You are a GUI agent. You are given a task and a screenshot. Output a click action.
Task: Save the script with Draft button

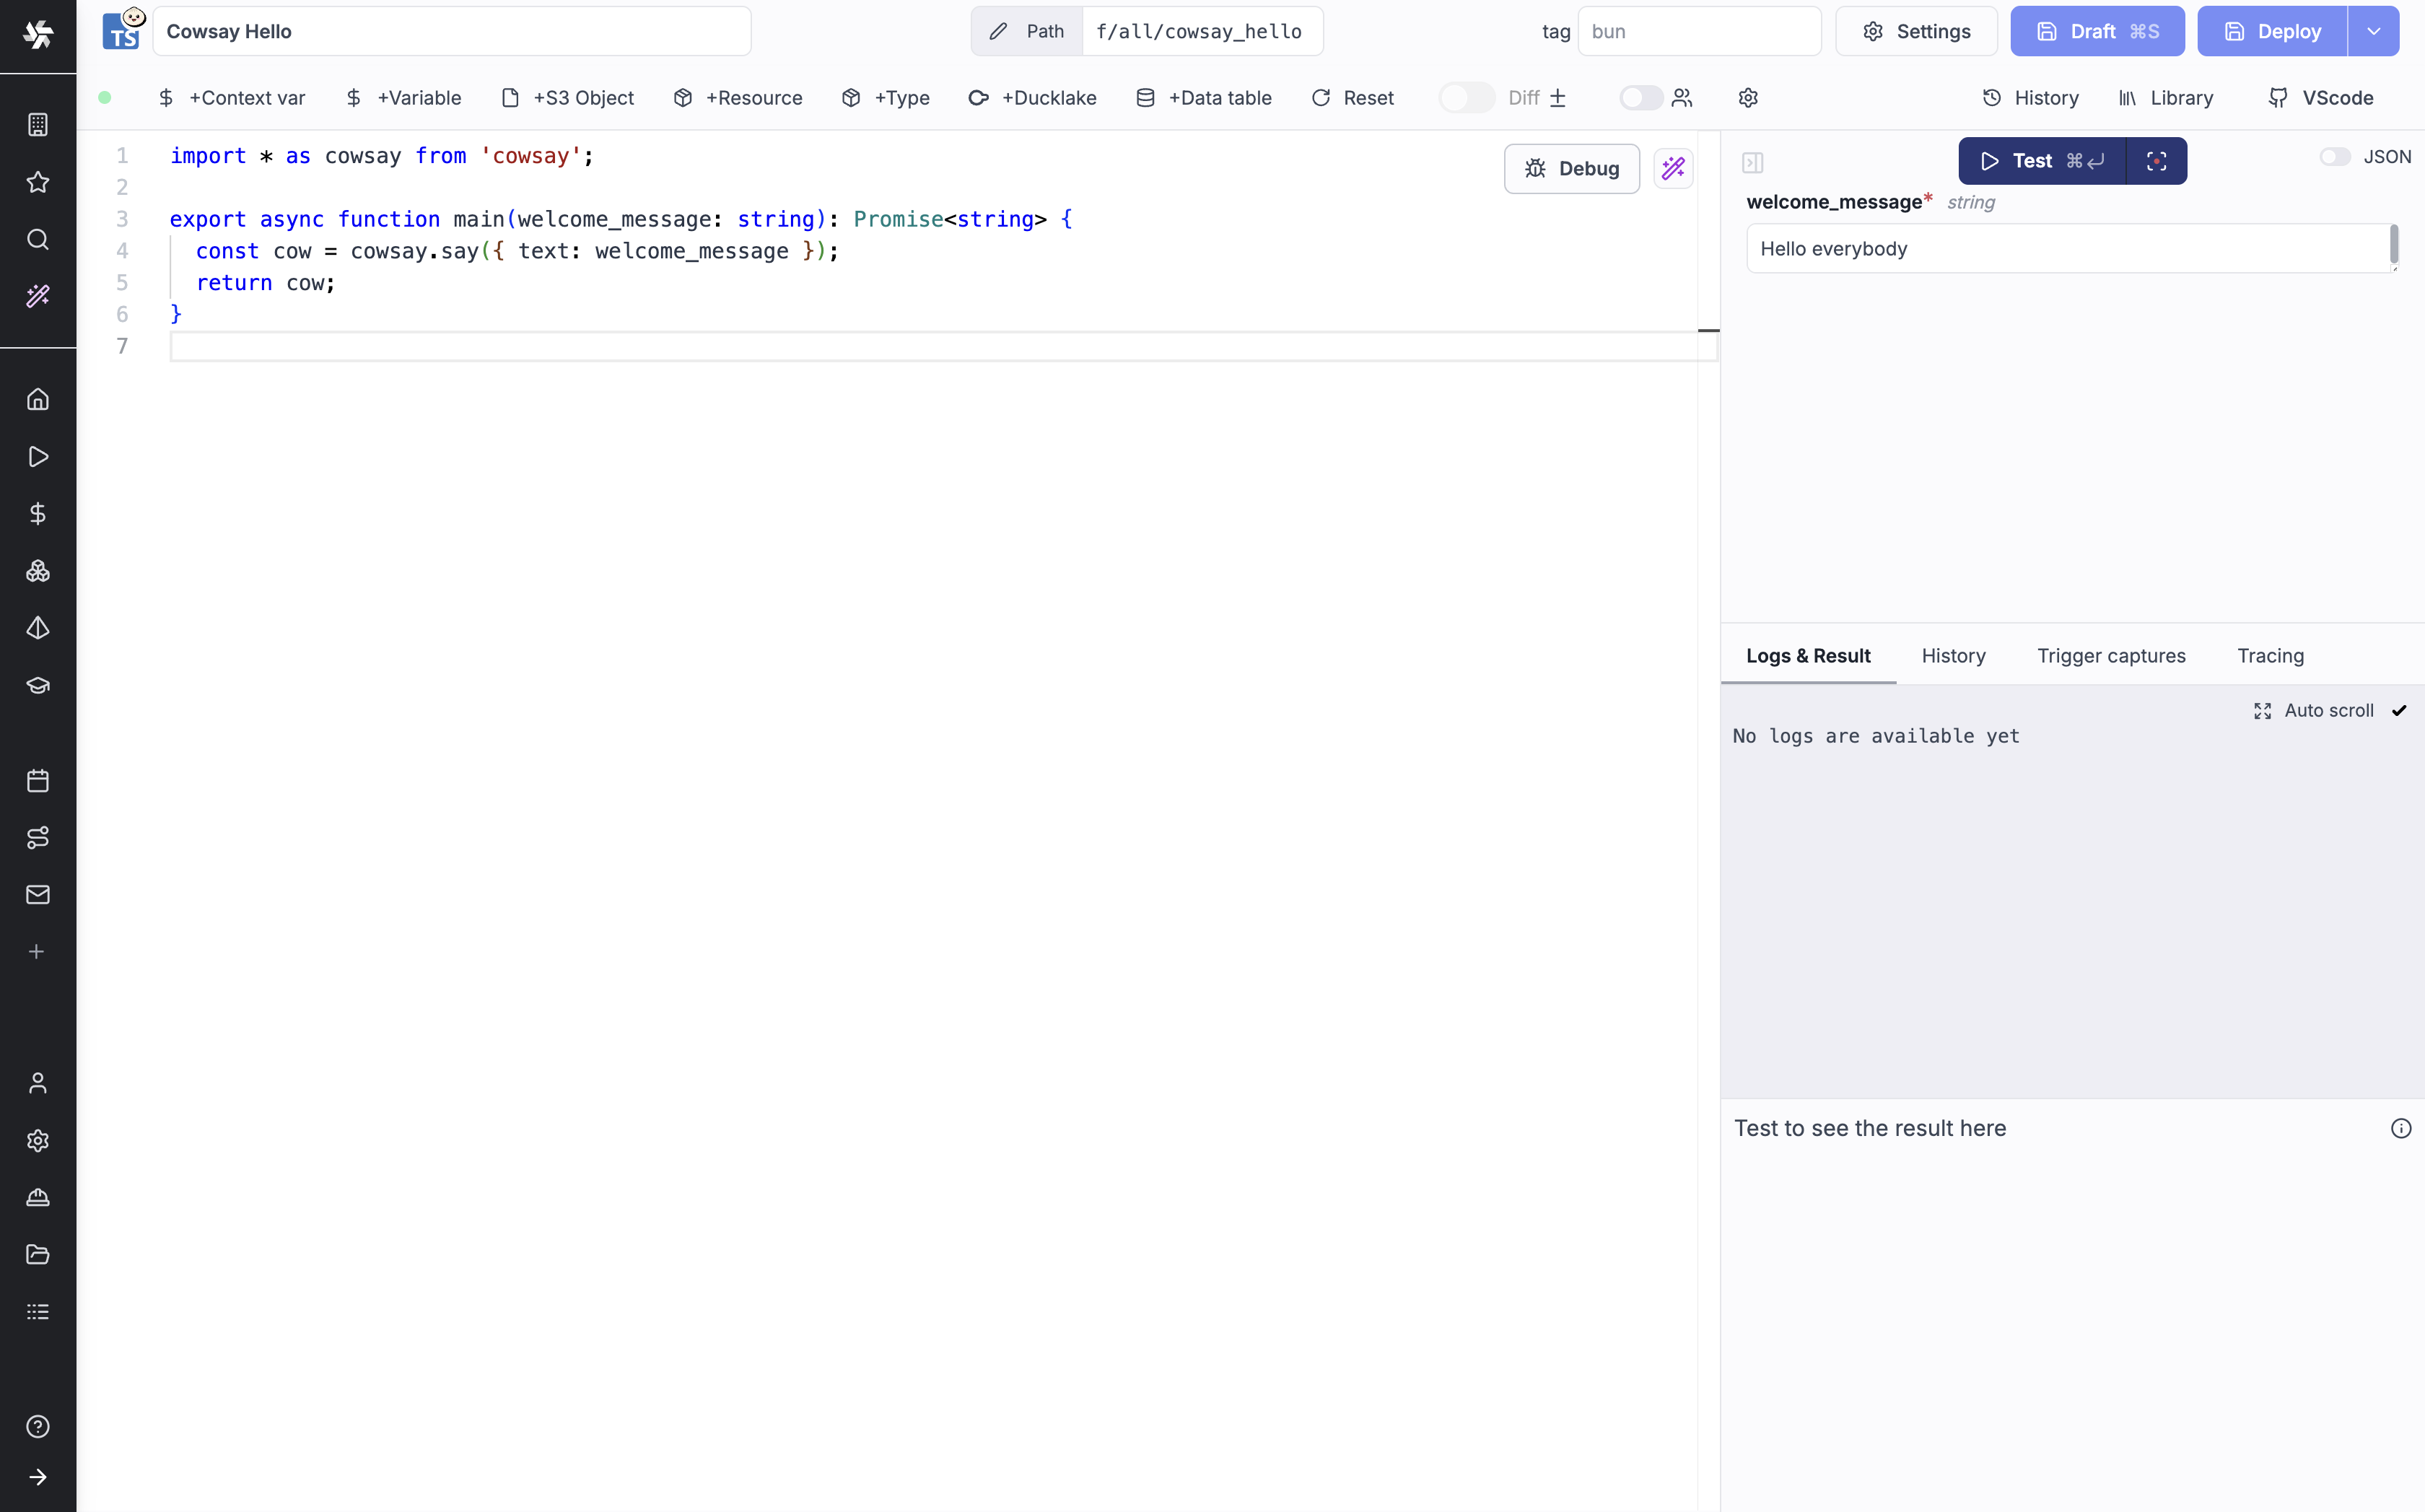pos(2097,31)
